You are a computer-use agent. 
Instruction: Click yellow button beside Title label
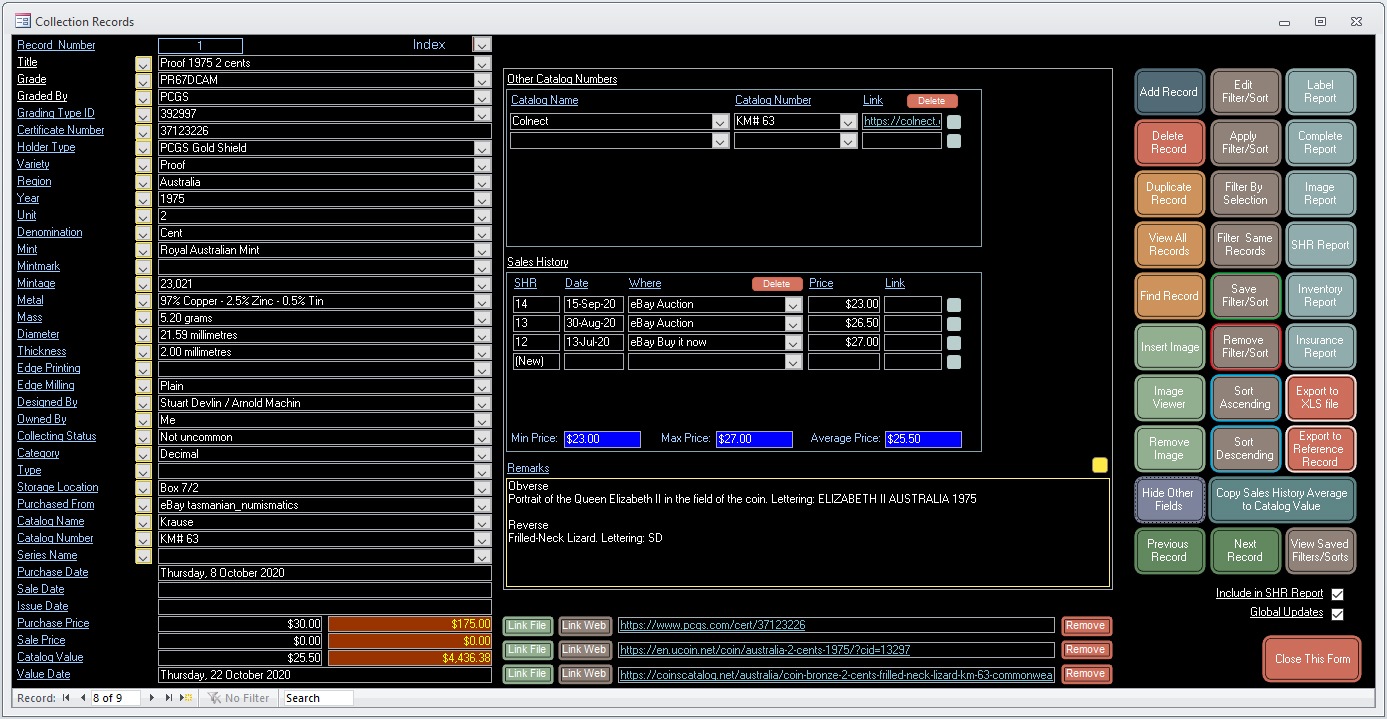tap(143, 63)
